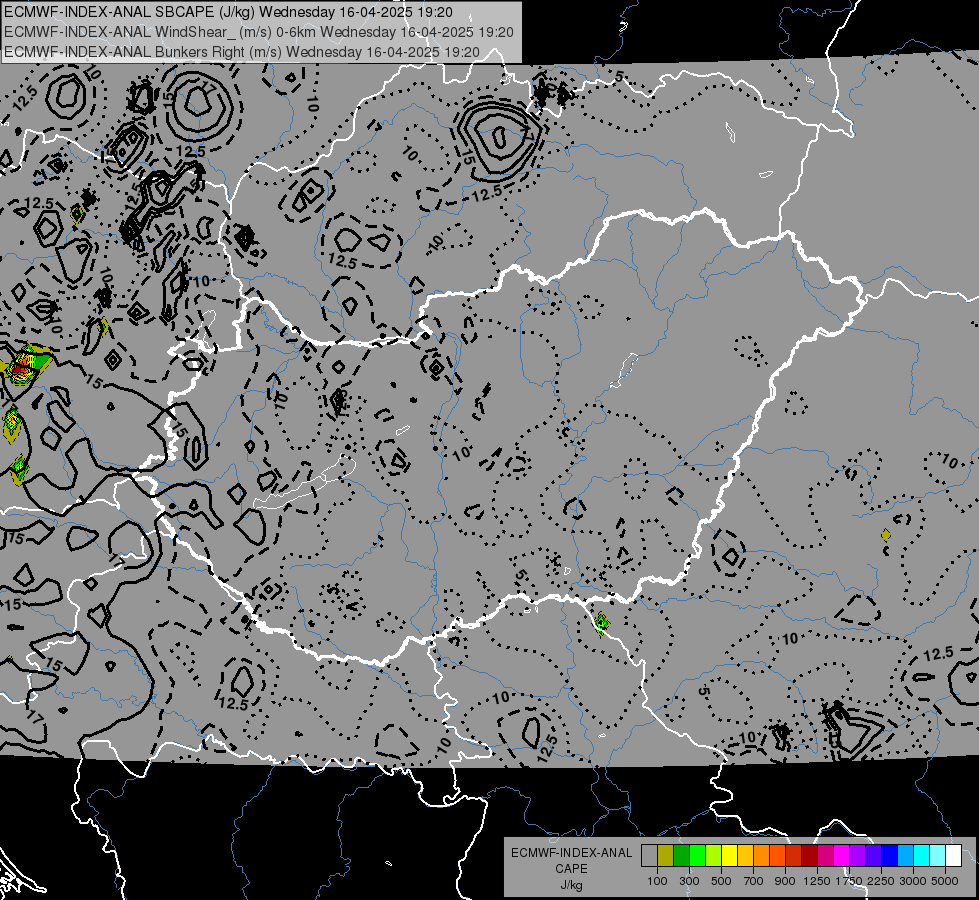Select the SBCAPE (J/kg) title line
Screen dimensions: 979x900
[229, 12]
